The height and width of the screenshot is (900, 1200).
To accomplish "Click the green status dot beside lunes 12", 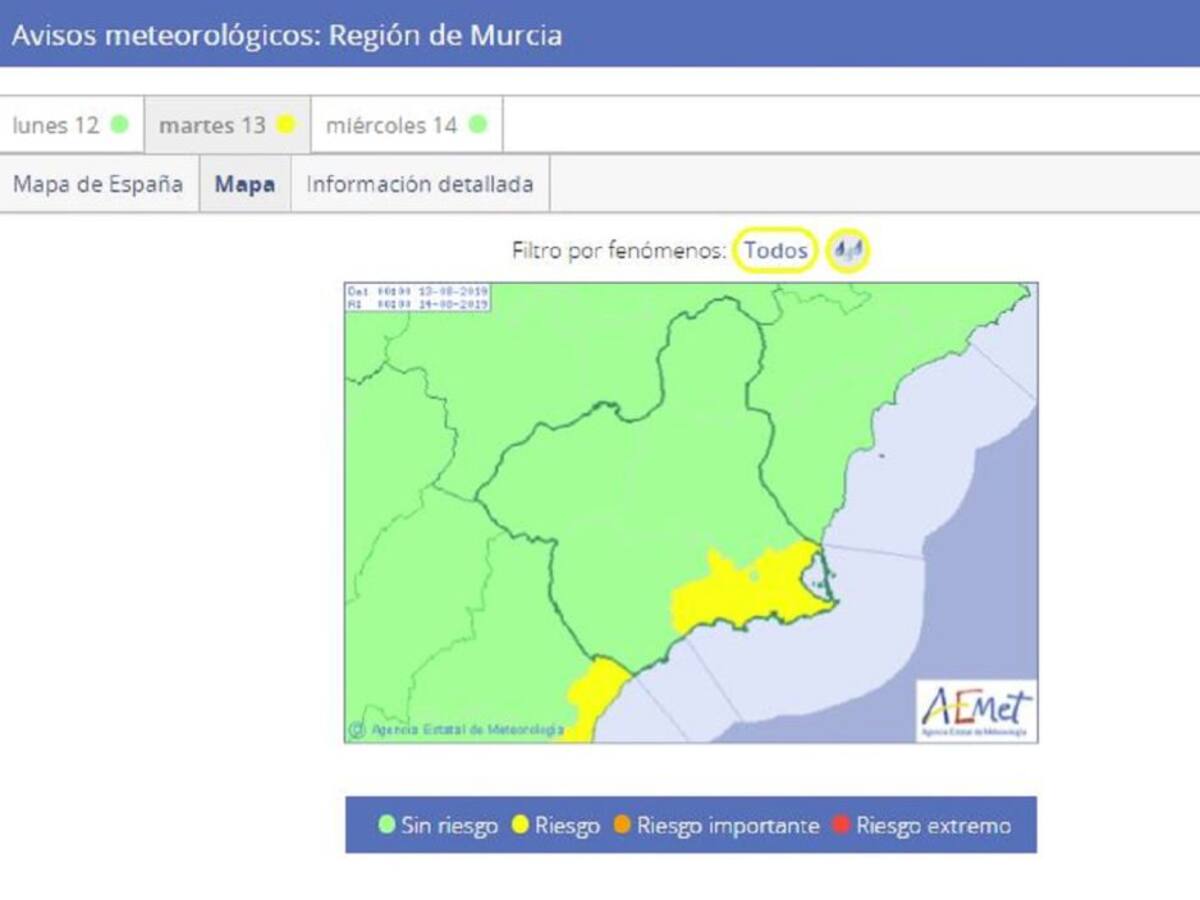I will [119, 125].
